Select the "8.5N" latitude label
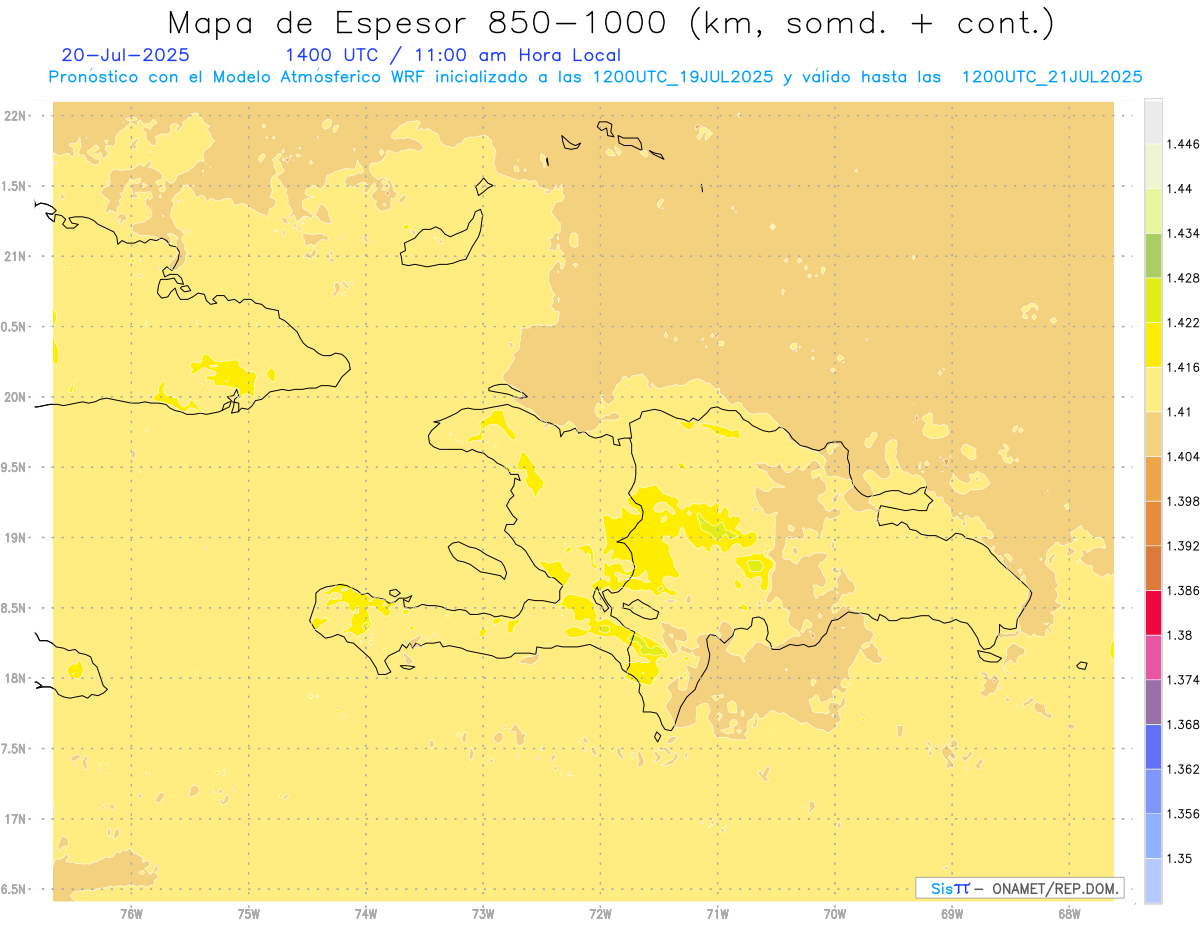 15,608
